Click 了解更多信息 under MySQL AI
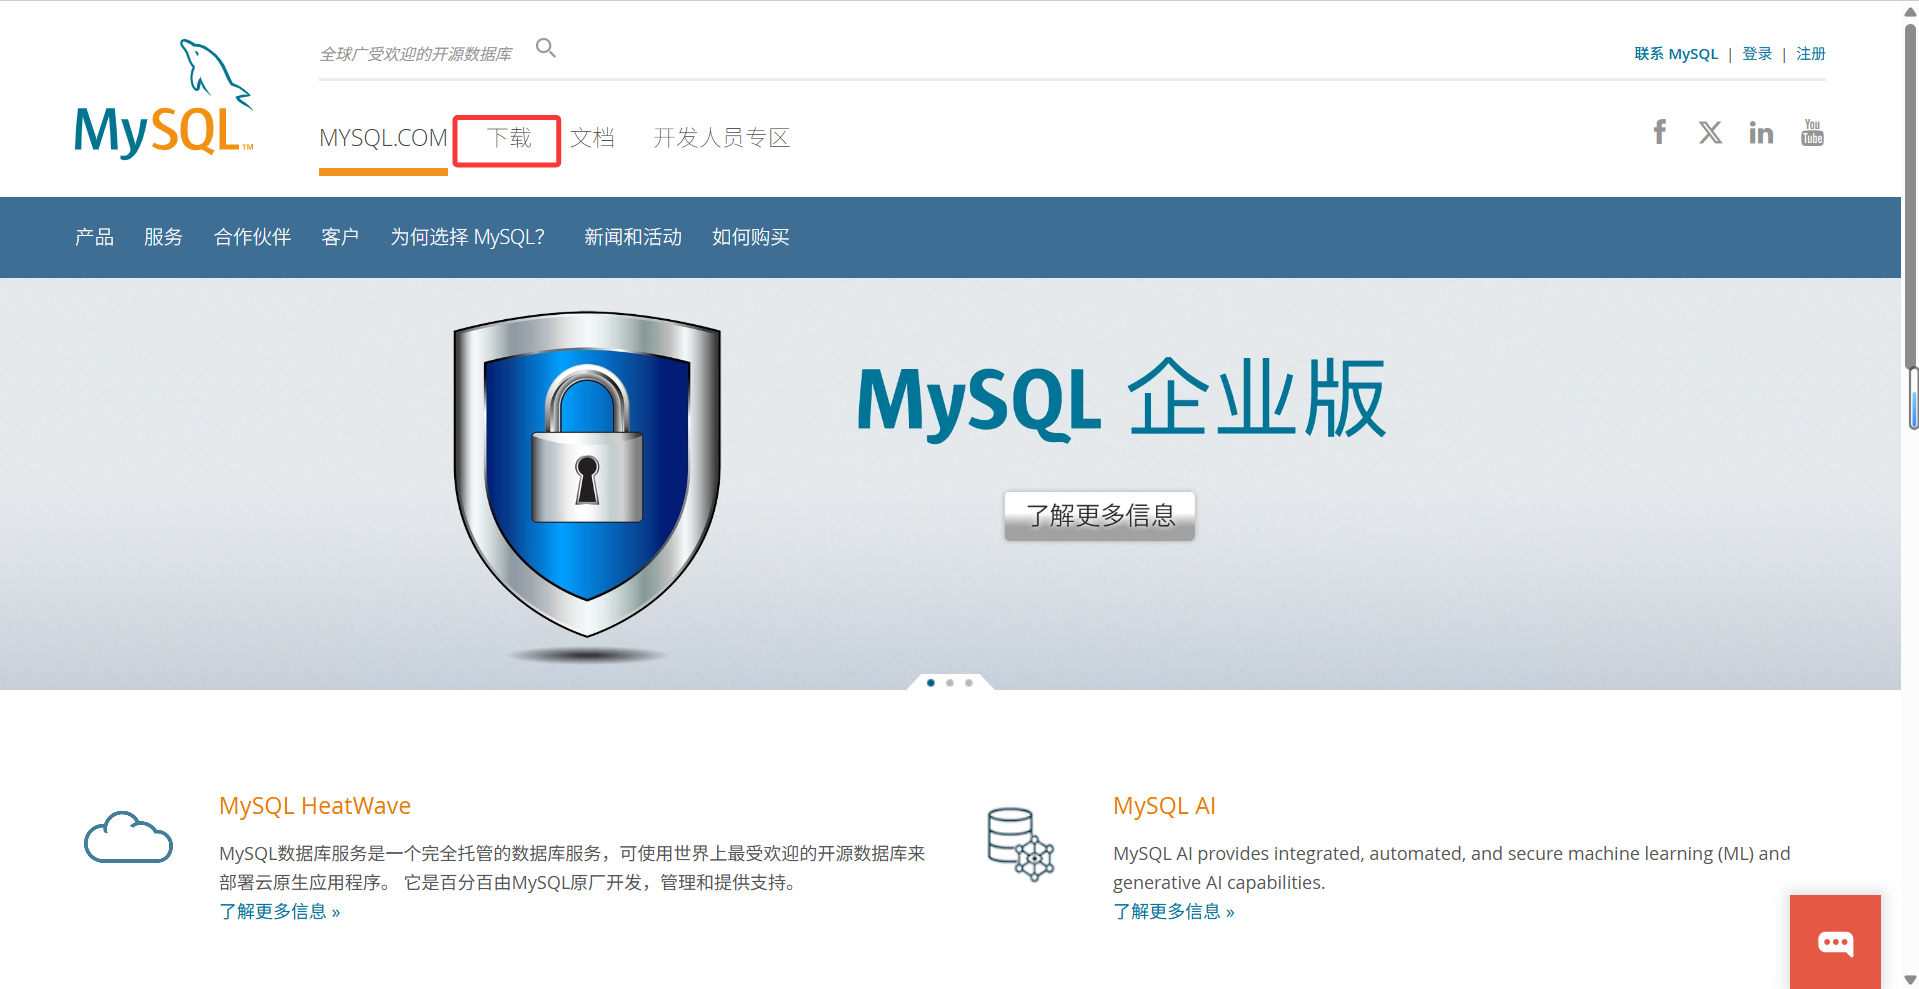 1174,912
